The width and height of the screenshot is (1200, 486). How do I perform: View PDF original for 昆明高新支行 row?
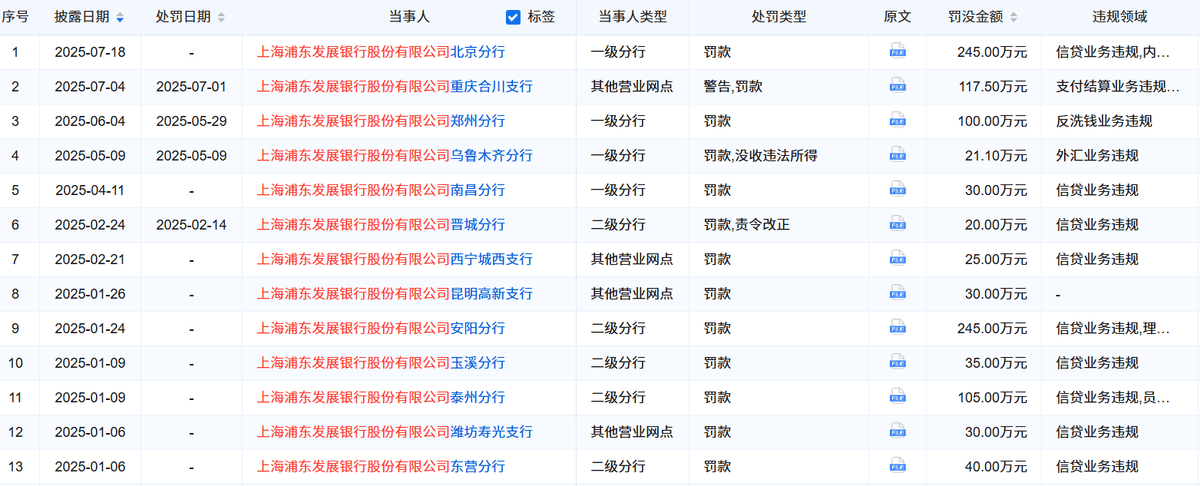[x=898, y=294]
